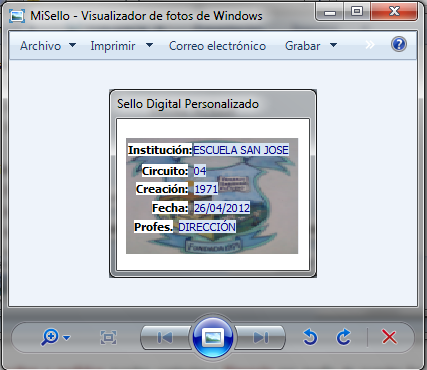Show hidden toolbar commands via double chevron

(x=370, y=45)
